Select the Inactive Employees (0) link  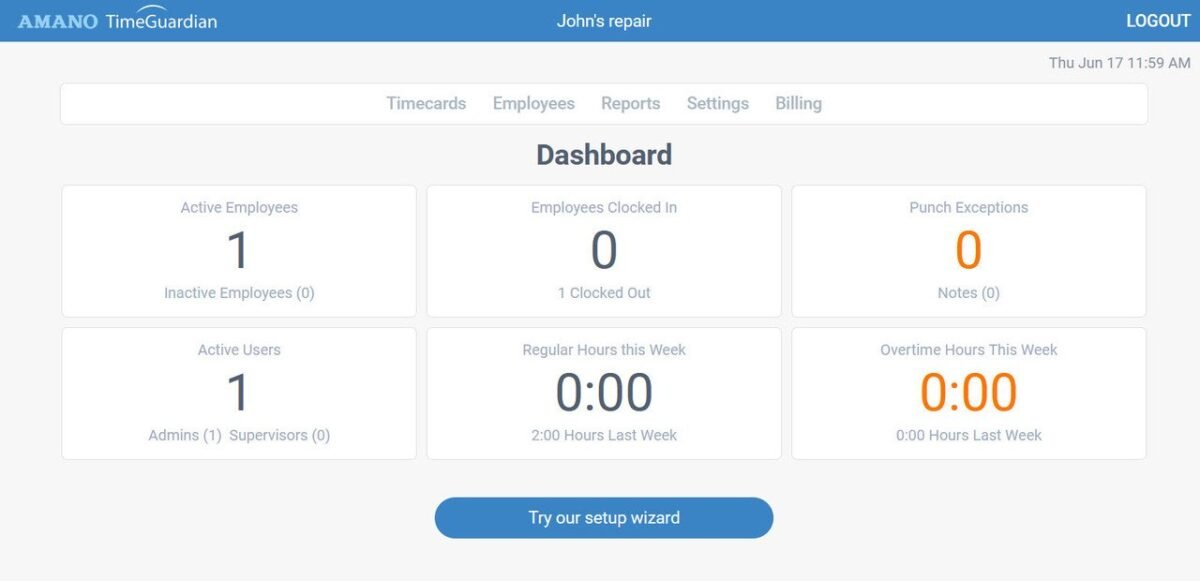239,293
